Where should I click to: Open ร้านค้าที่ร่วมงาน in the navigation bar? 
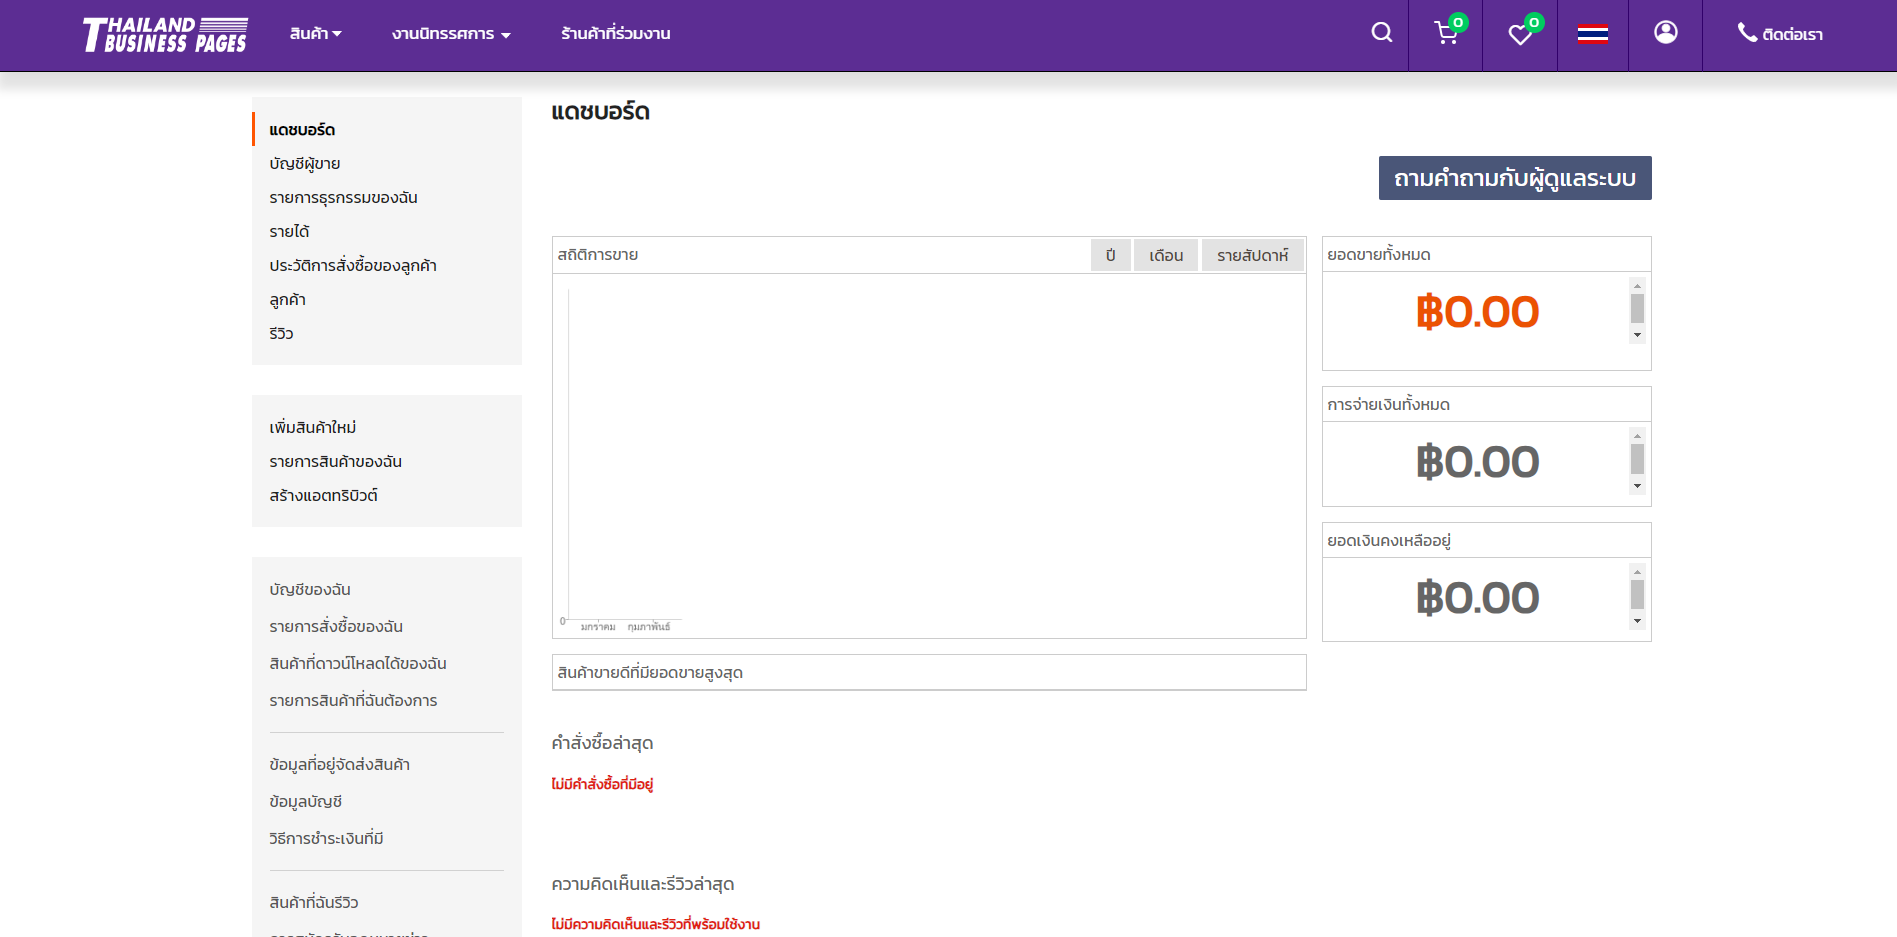pos(615,34)
